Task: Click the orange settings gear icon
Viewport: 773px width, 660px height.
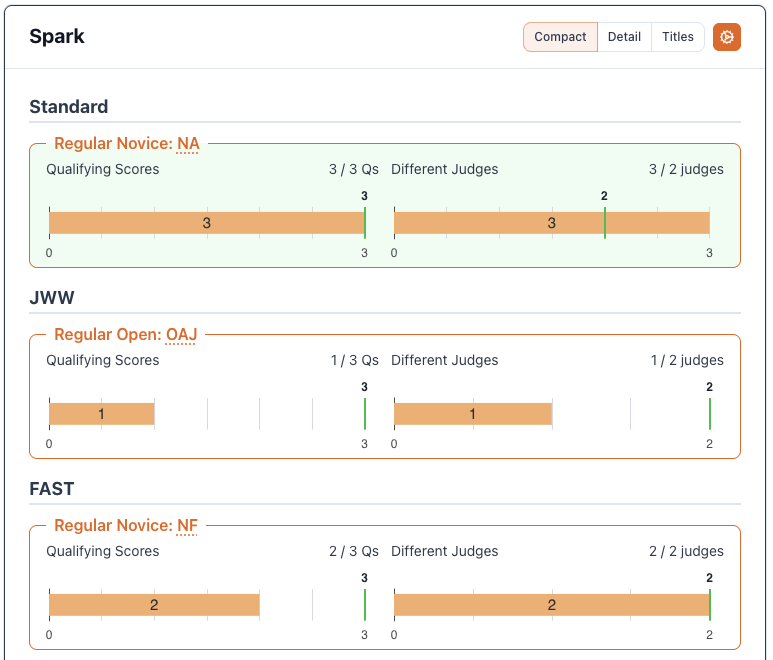Action: click(726, 37)
